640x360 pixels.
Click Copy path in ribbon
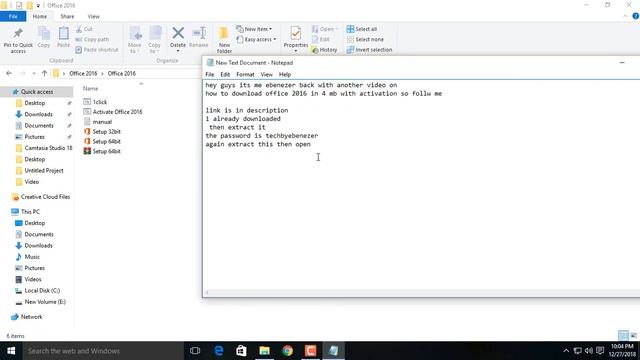click(x=92, y=40)
